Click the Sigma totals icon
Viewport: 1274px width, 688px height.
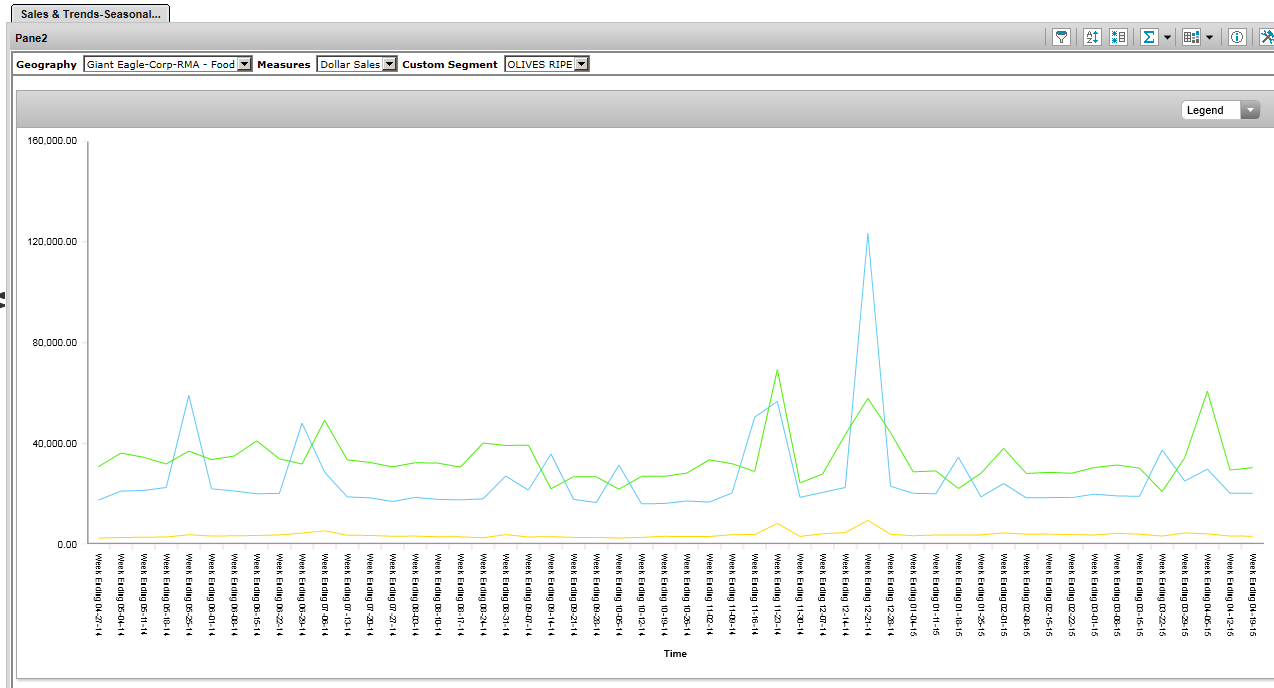1149,37
